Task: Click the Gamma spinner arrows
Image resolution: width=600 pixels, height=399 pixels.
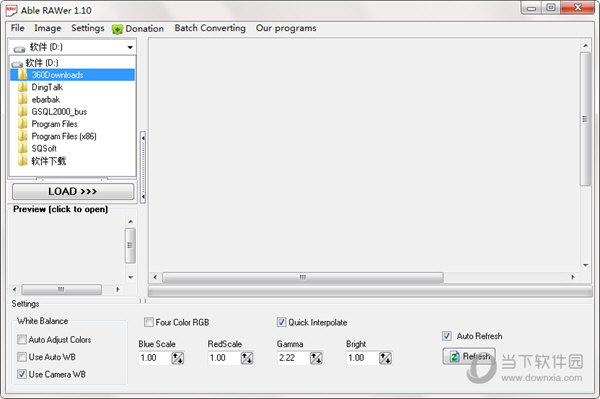Action: (316, 358)
